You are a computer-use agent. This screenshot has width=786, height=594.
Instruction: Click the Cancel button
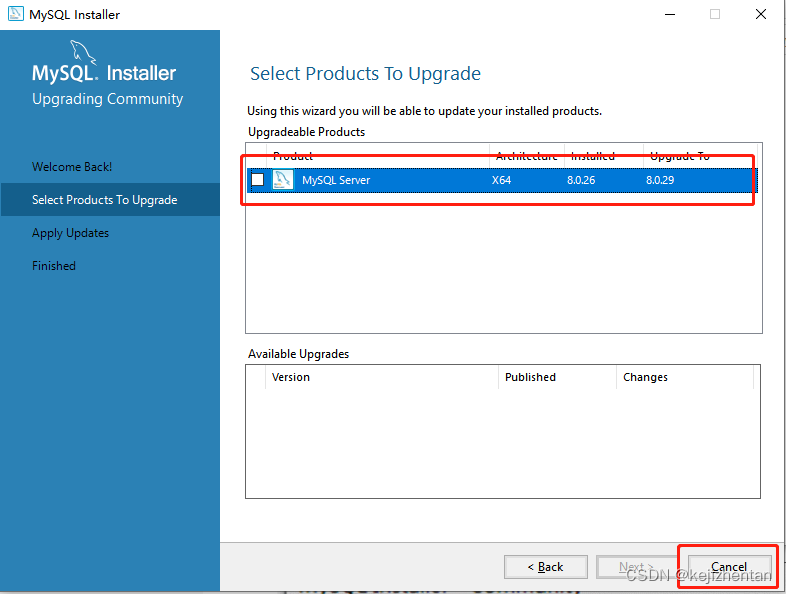click(x=729, y=567)
